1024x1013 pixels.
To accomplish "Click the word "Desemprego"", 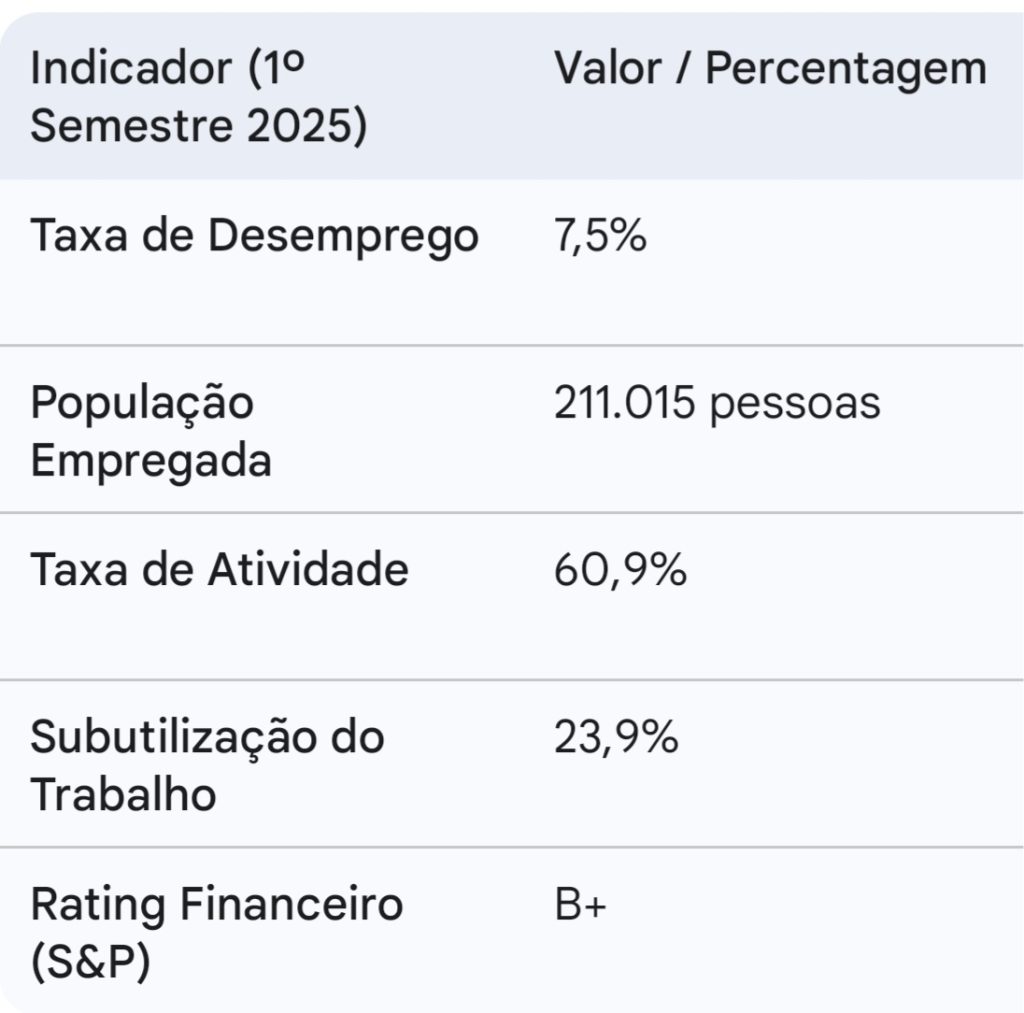I will [x=343, y=237].
